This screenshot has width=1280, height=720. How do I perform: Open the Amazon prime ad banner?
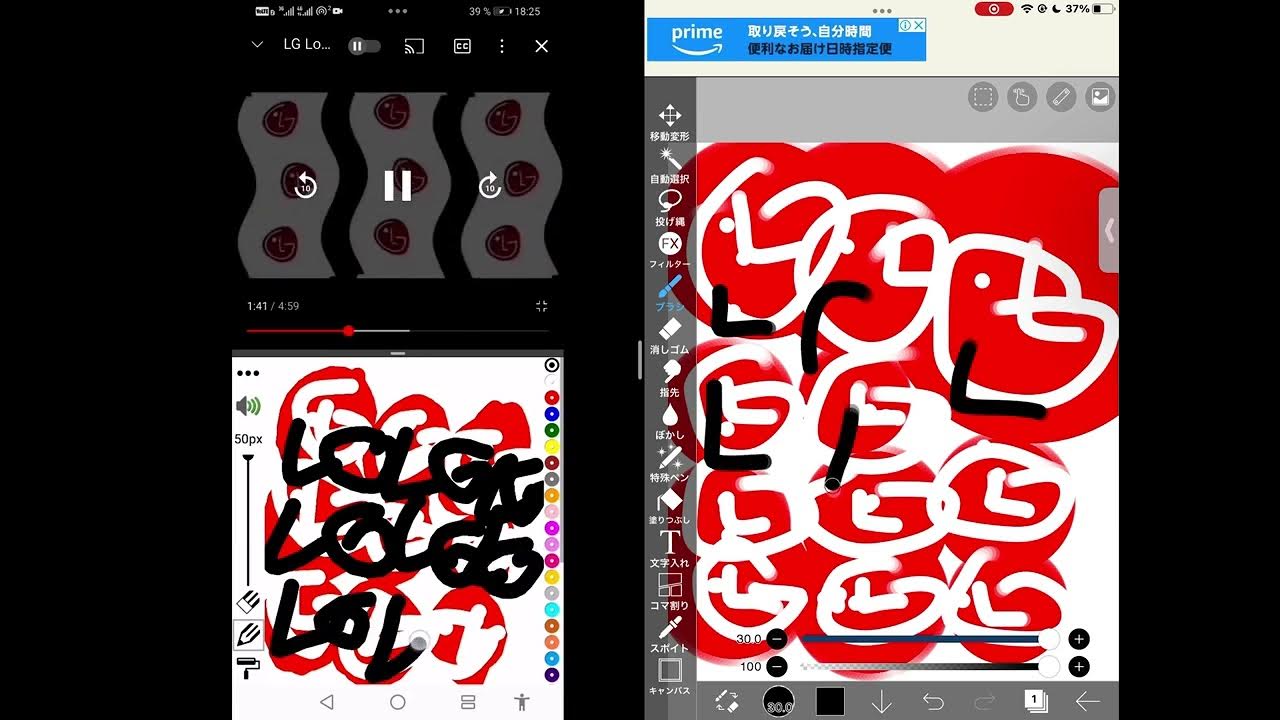click(787, 40)
